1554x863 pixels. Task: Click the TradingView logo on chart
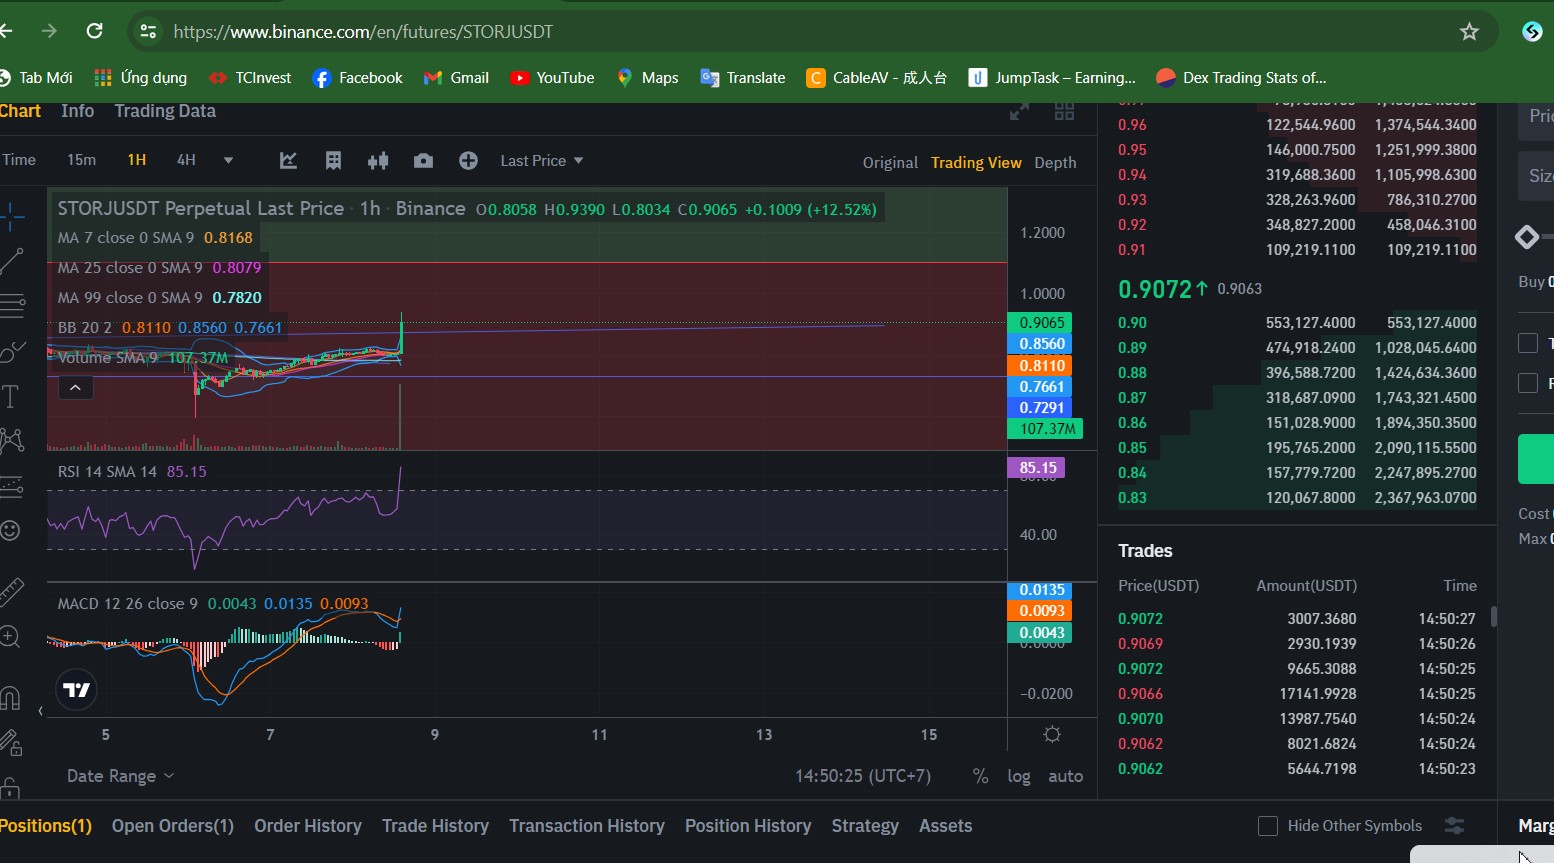(x=76, y=689)
